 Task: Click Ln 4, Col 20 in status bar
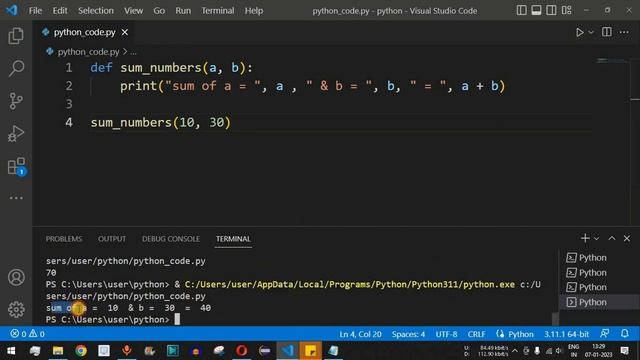point(360,334)
